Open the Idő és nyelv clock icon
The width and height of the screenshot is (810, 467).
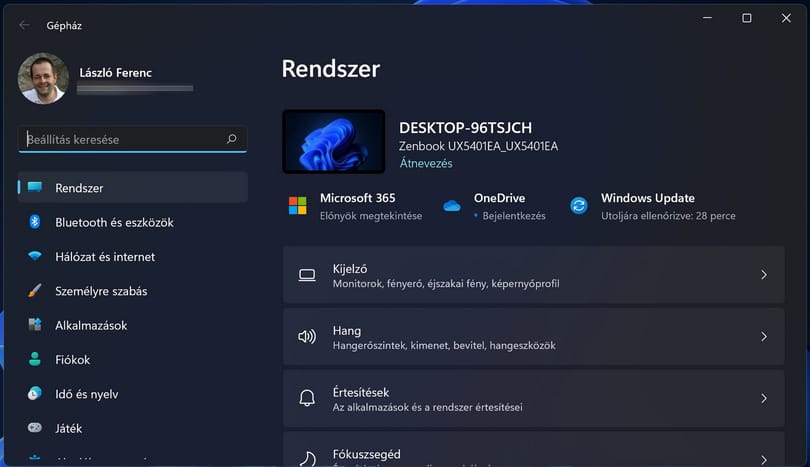[35, 393]
